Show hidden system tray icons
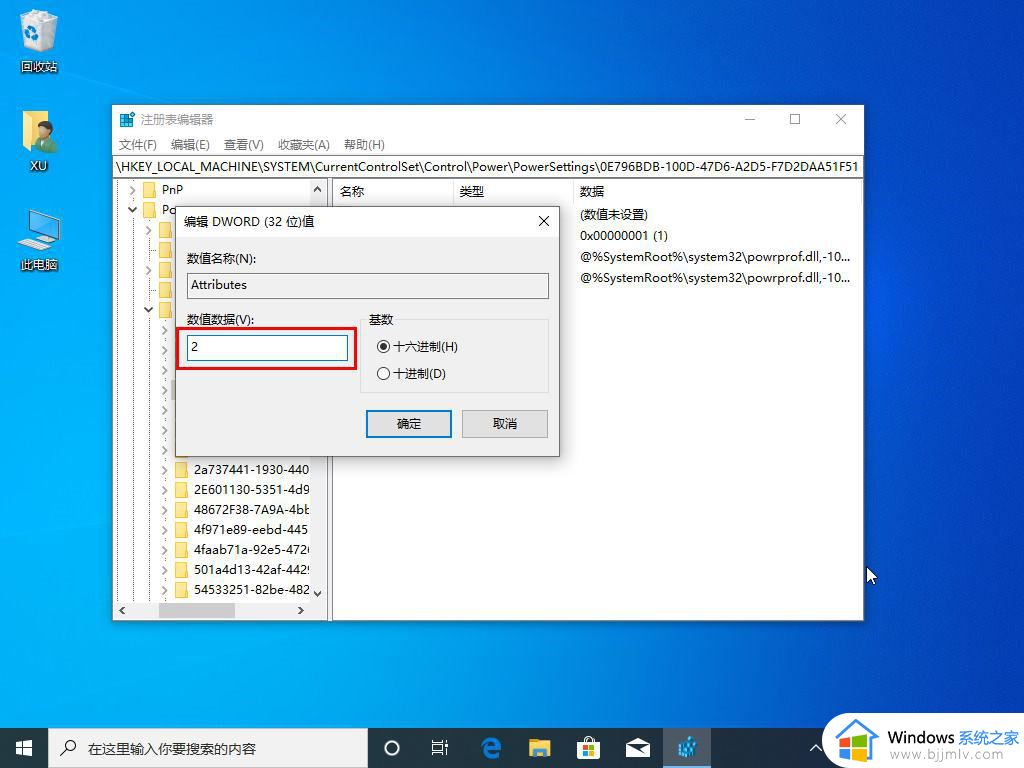Viewport: 1024px width, 768px height. point(816,748)
